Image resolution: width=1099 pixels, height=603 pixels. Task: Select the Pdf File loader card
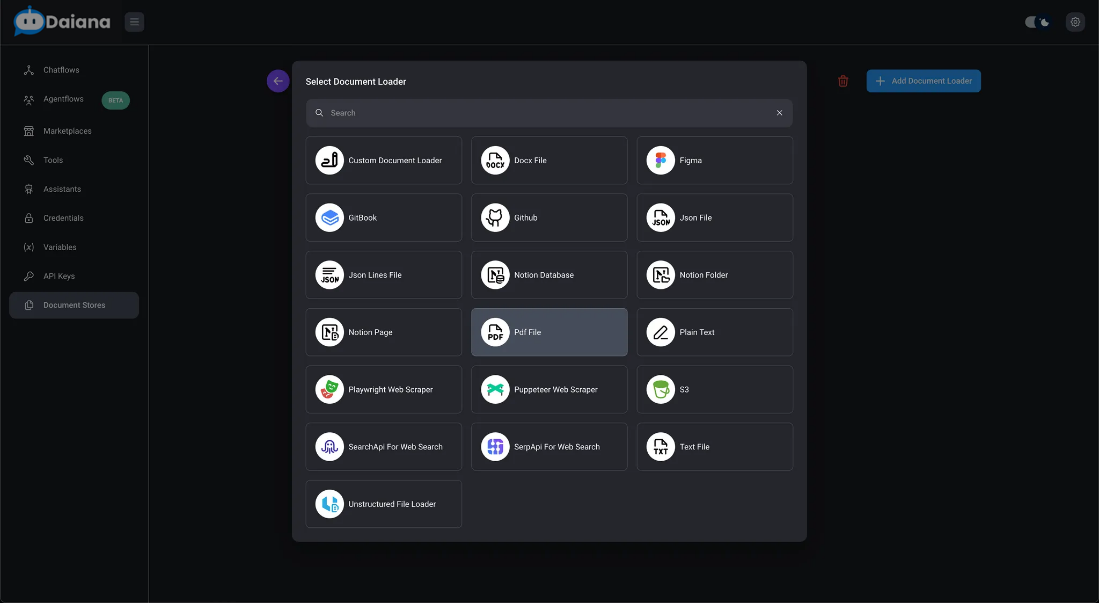(x=549, y=332)
